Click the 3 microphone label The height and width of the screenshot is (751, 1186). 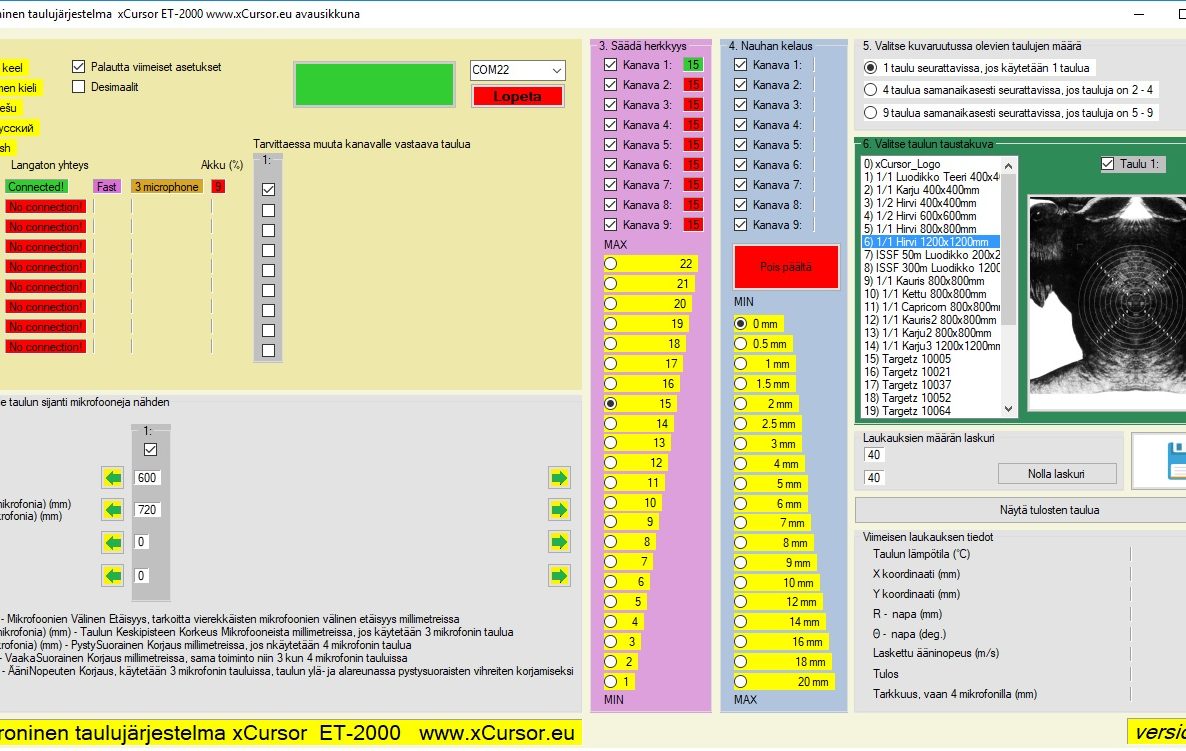pos(166,187)
